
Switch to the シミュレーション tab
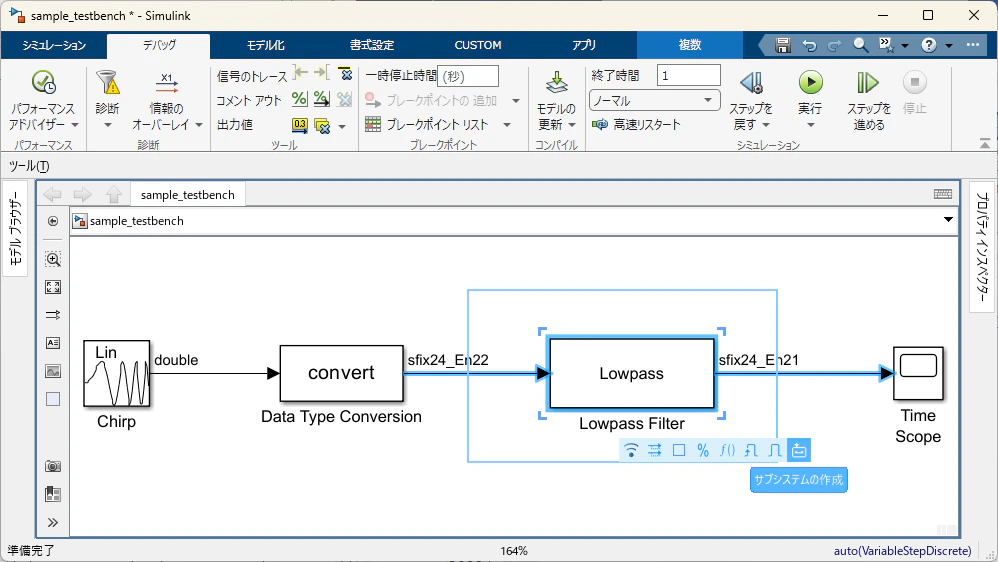click(x=54, y=45)
